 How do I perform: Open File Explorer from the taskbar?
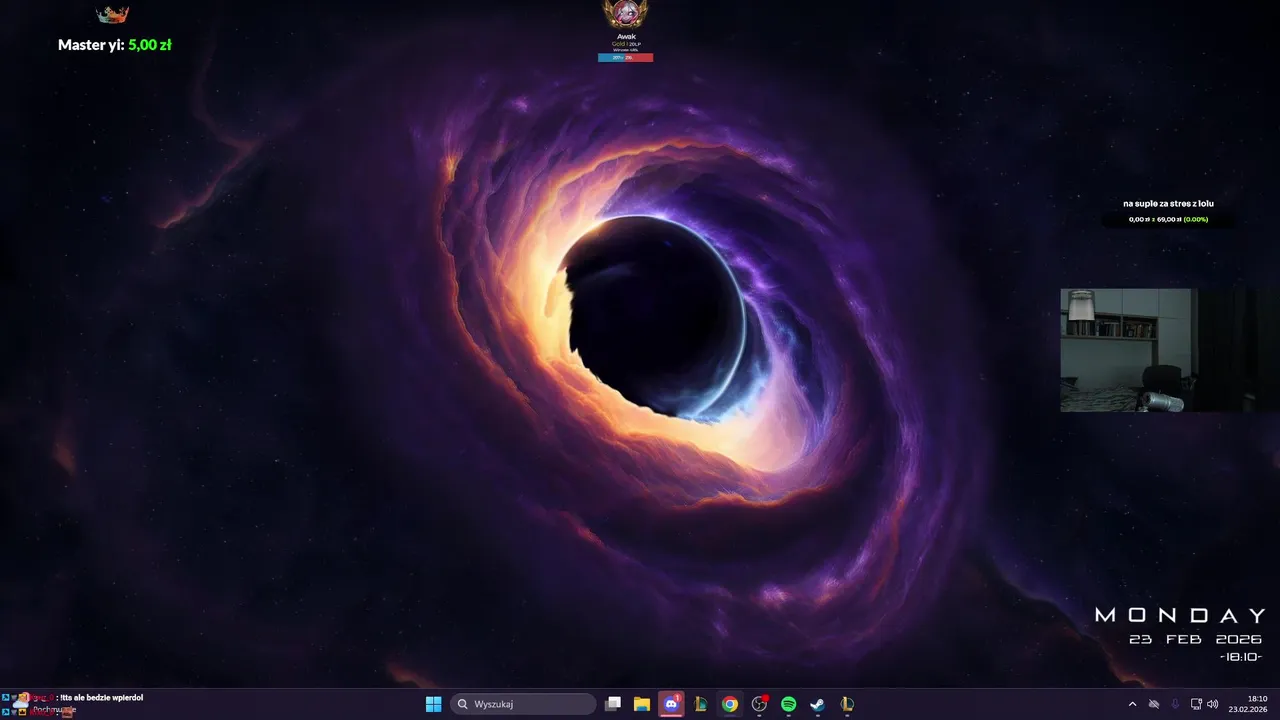tap(642, 704)
